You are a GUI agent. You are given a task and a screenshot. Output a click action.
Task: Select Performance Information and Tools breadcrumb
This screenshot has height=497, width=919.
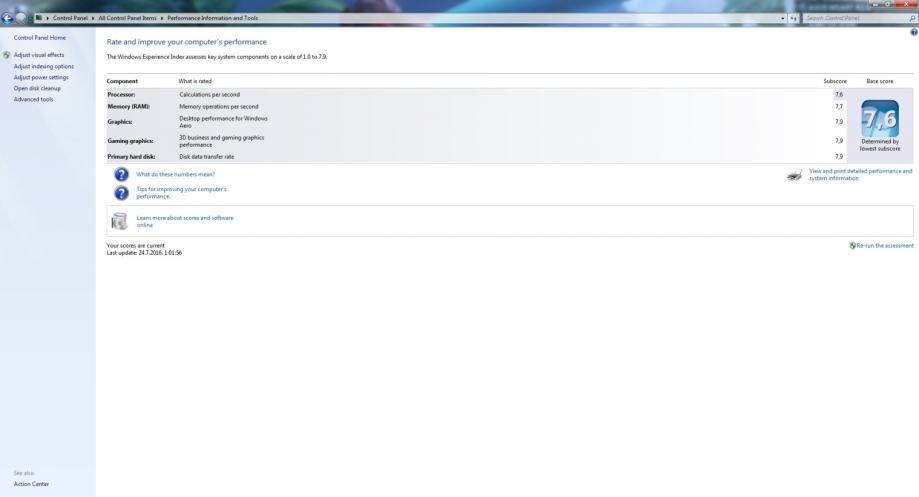click(213, 18)
